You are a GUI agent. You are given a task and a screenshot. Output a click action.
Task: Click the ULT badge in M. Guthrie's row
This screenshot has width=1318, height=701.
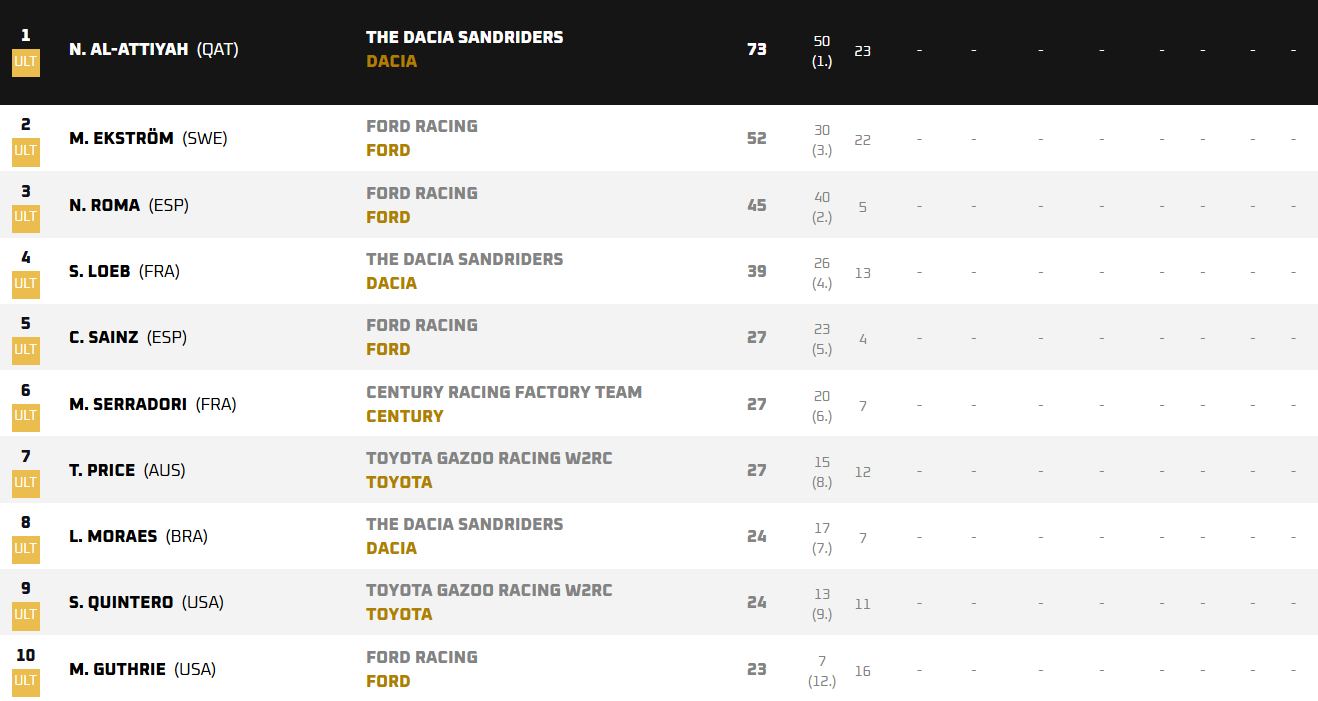click(25, 681)
